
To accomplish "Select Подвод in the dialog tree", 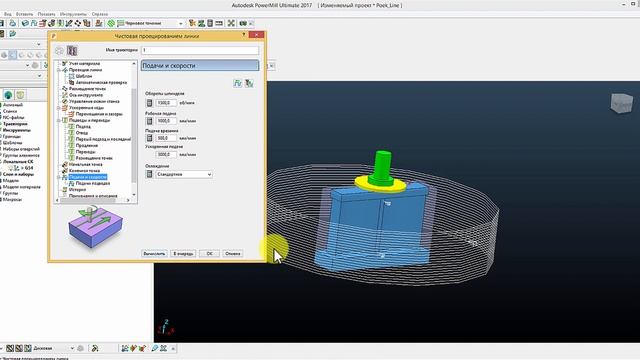I will coord(83,127).
